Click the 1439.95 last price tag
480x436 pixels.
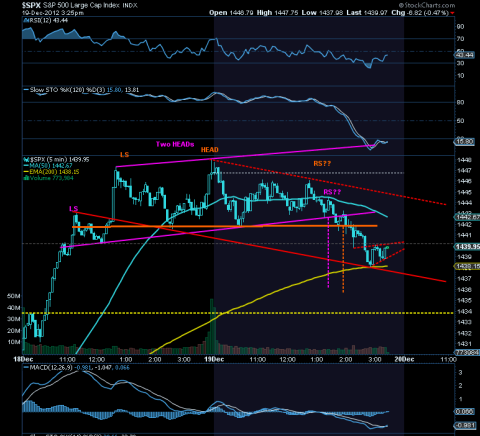(467, 247)
